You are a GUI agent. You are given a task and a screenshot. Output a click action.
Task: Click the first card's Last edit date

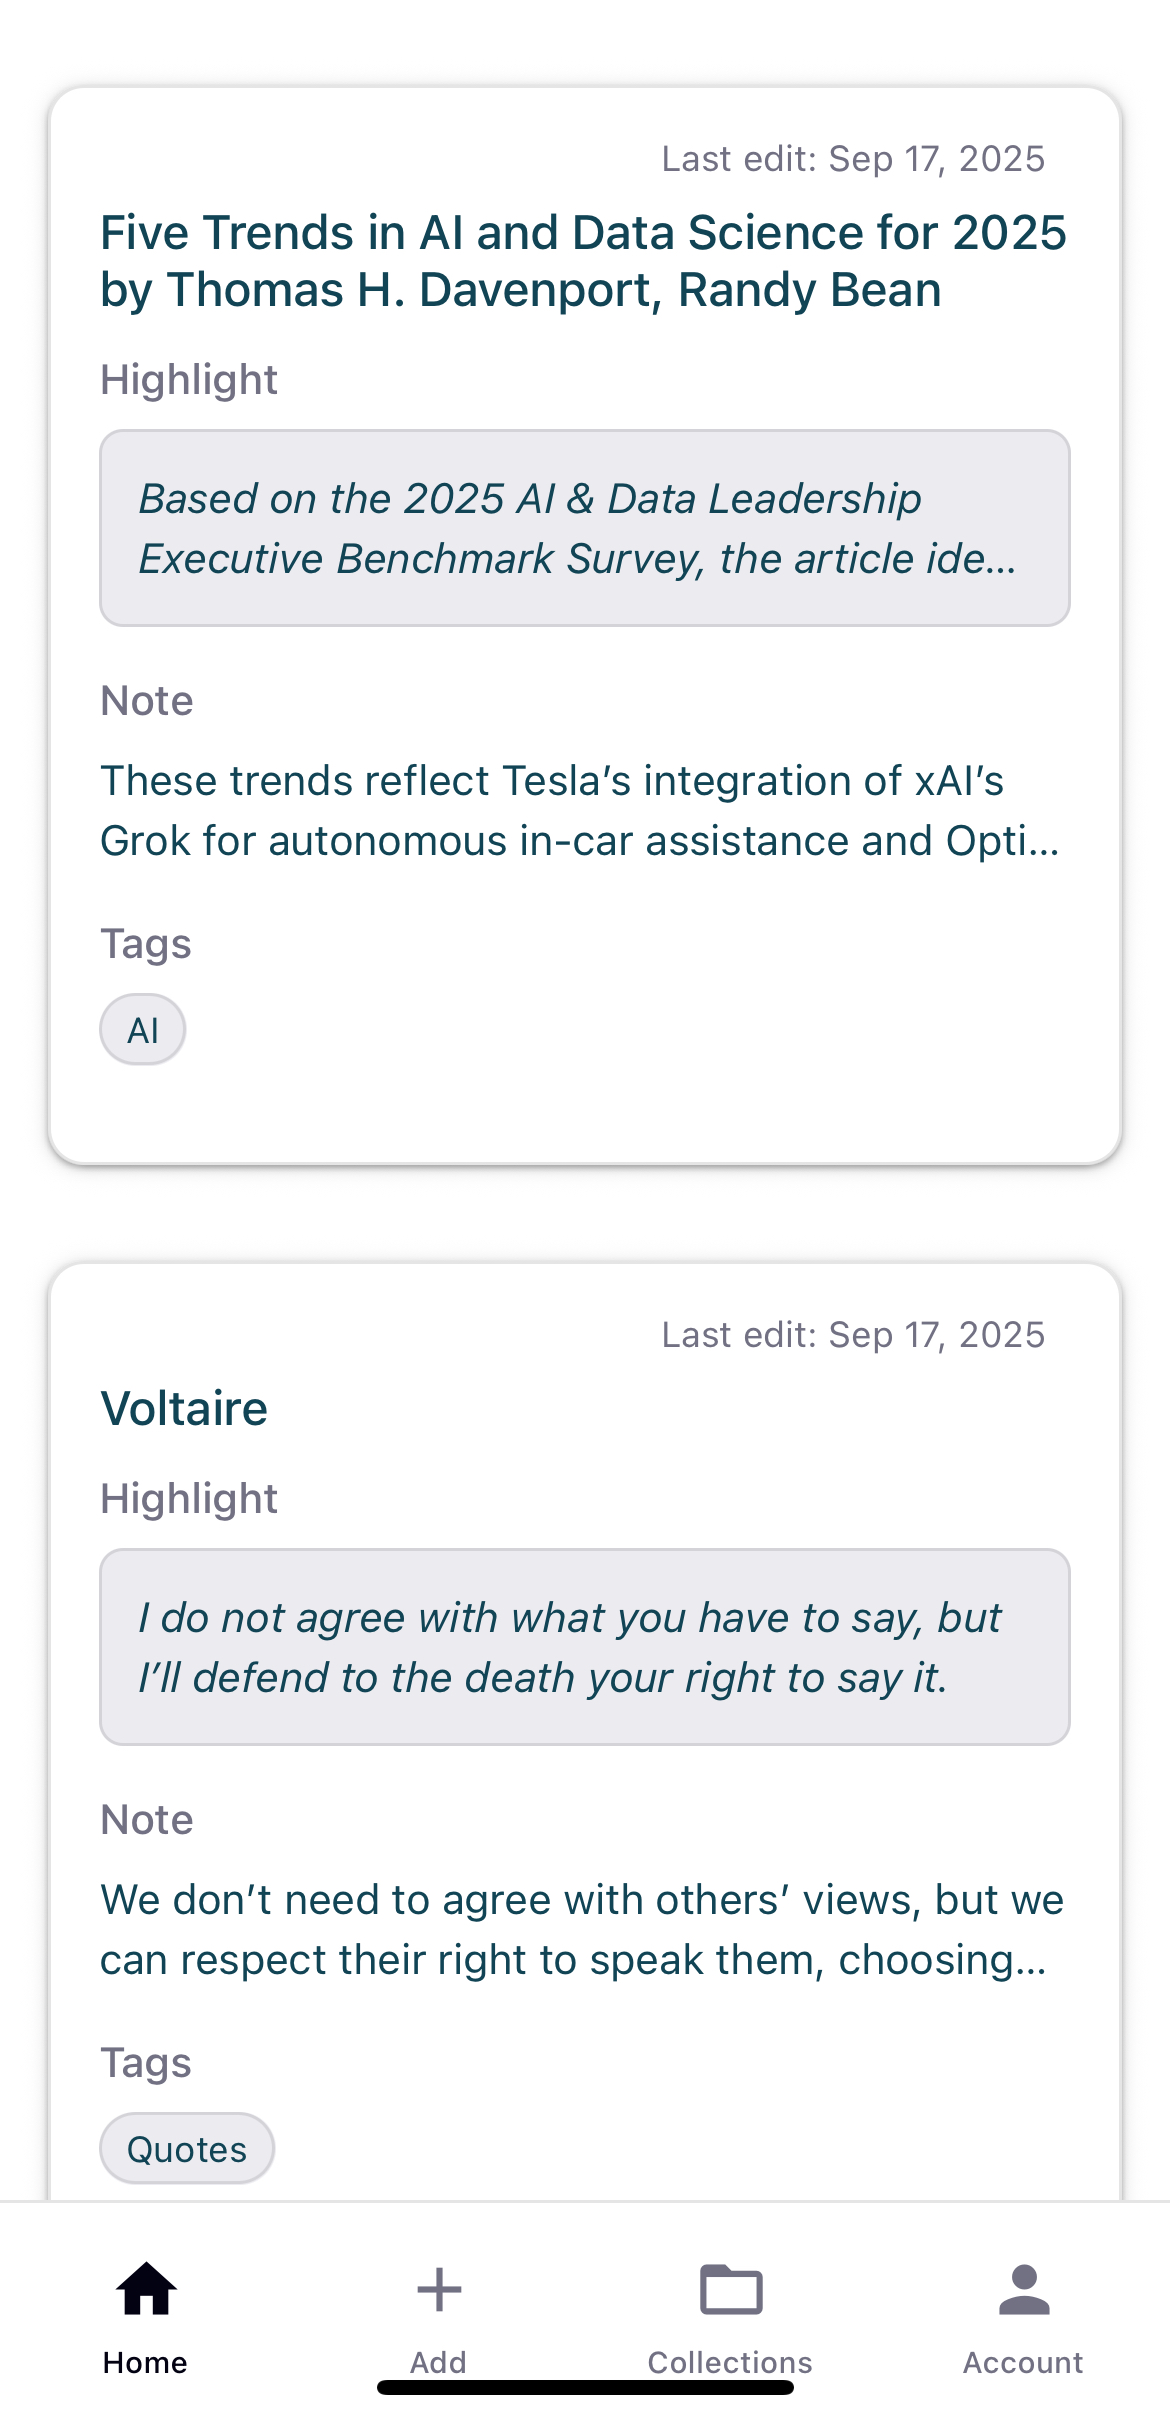[x=853, y=159]
